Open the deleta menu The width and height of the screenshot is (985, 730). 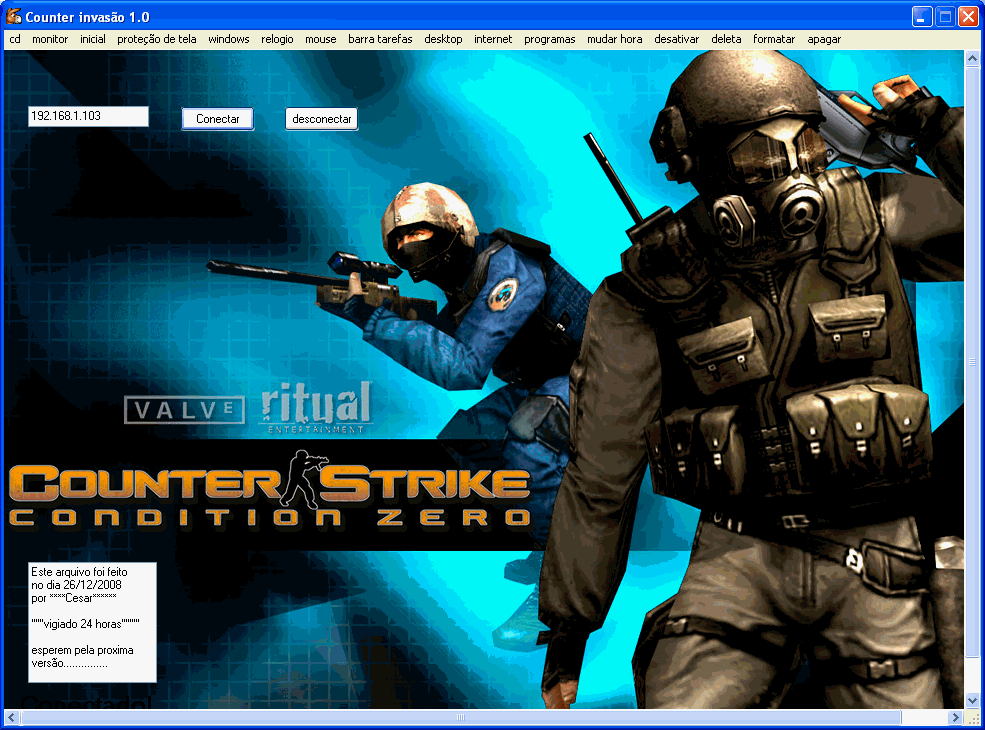pos(725,39)
